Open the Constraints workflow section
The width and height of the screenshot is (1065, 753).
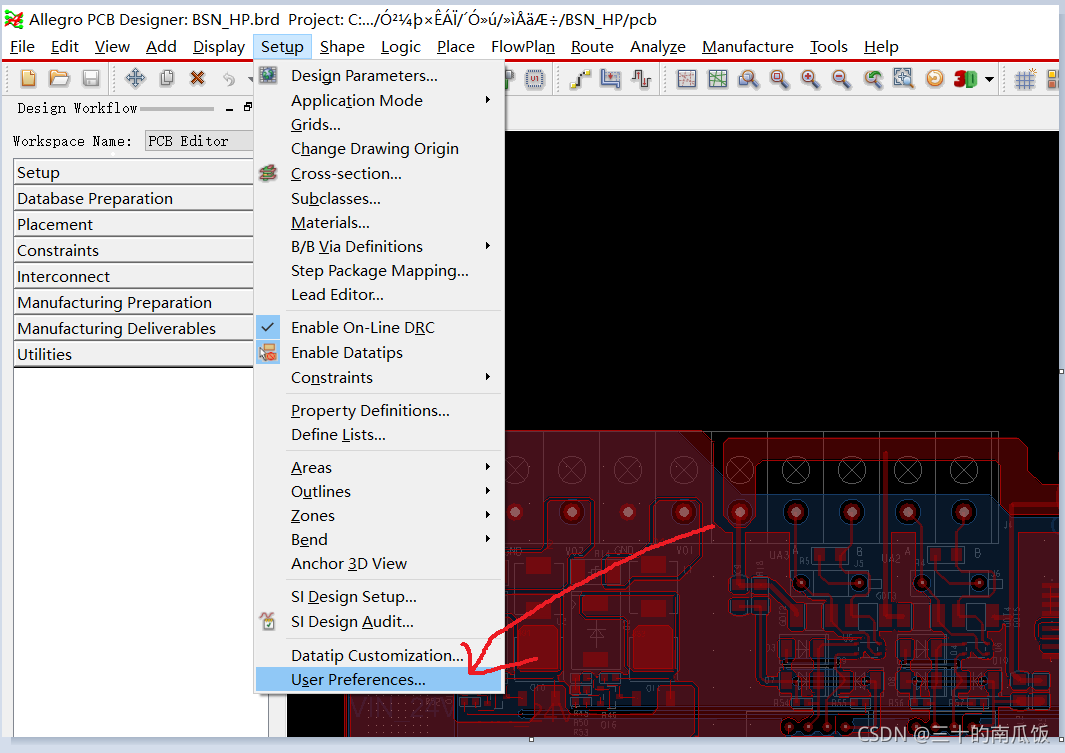133,251
